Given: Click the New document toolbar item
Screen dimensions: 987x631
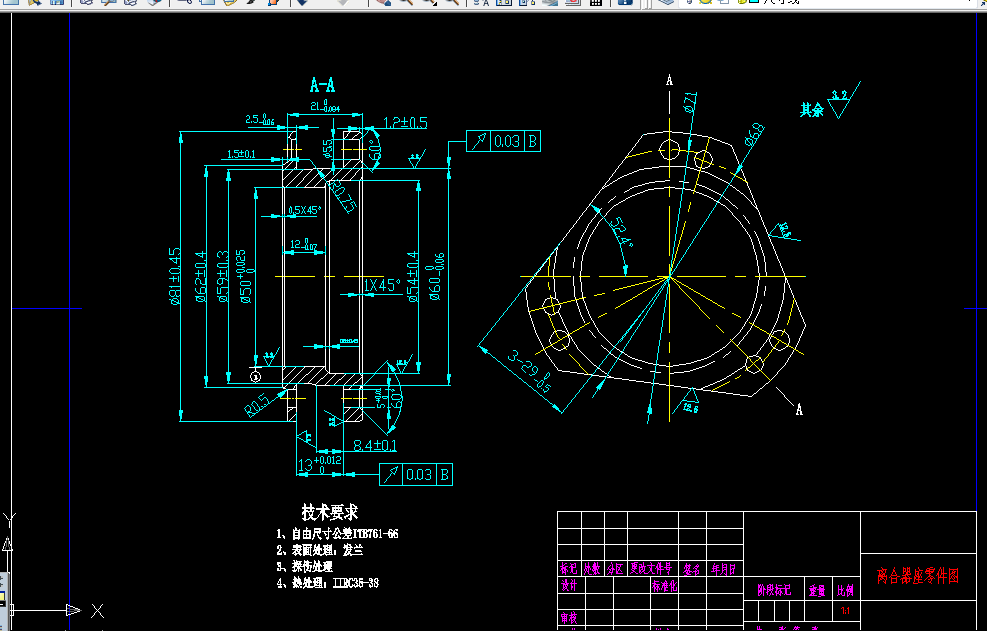Looking at the screenshot, I should click(x=10, y=5).
